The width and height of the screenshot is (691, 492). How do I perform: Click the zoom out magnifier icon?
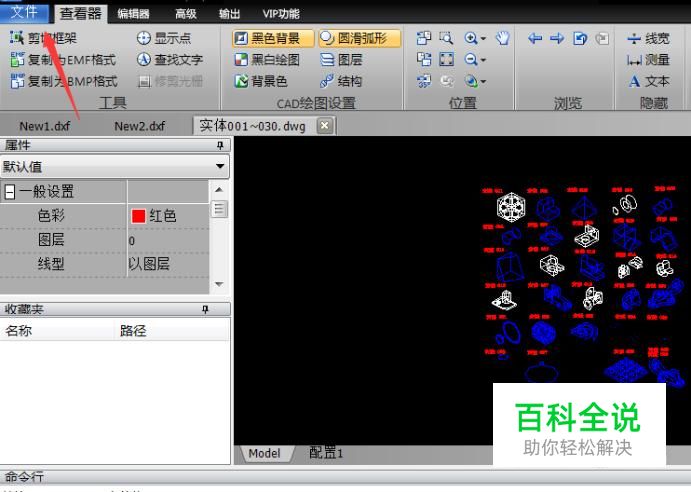point(471,60)
